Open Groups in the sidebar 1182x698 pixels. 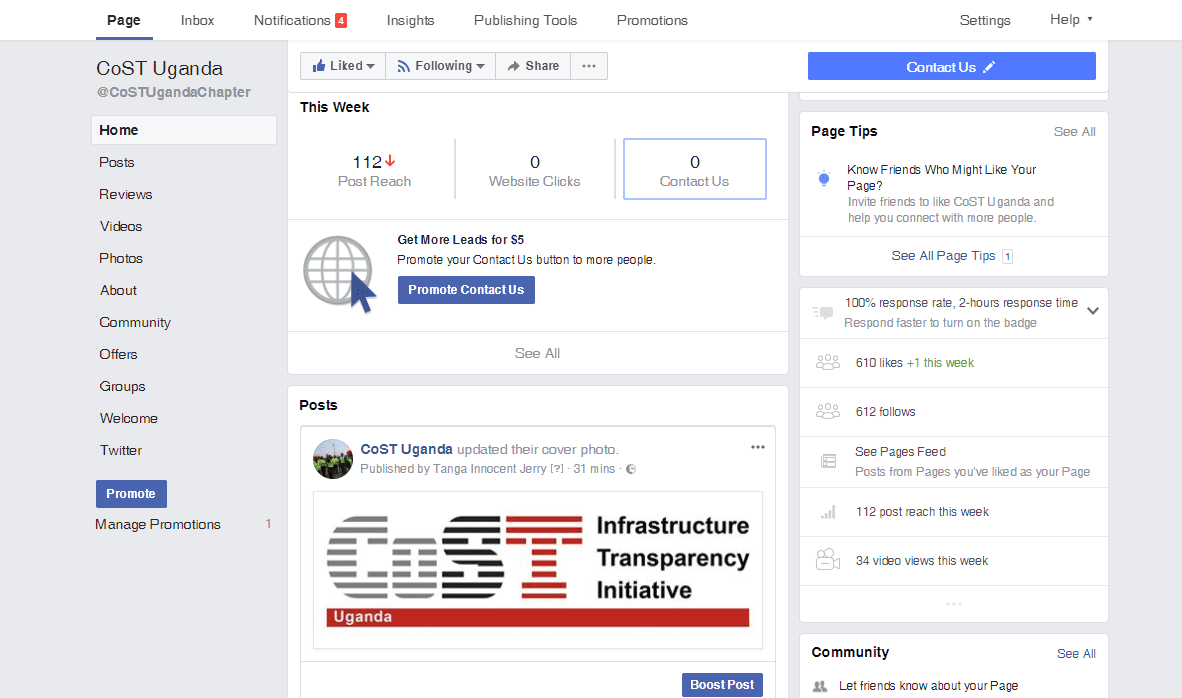122,387
